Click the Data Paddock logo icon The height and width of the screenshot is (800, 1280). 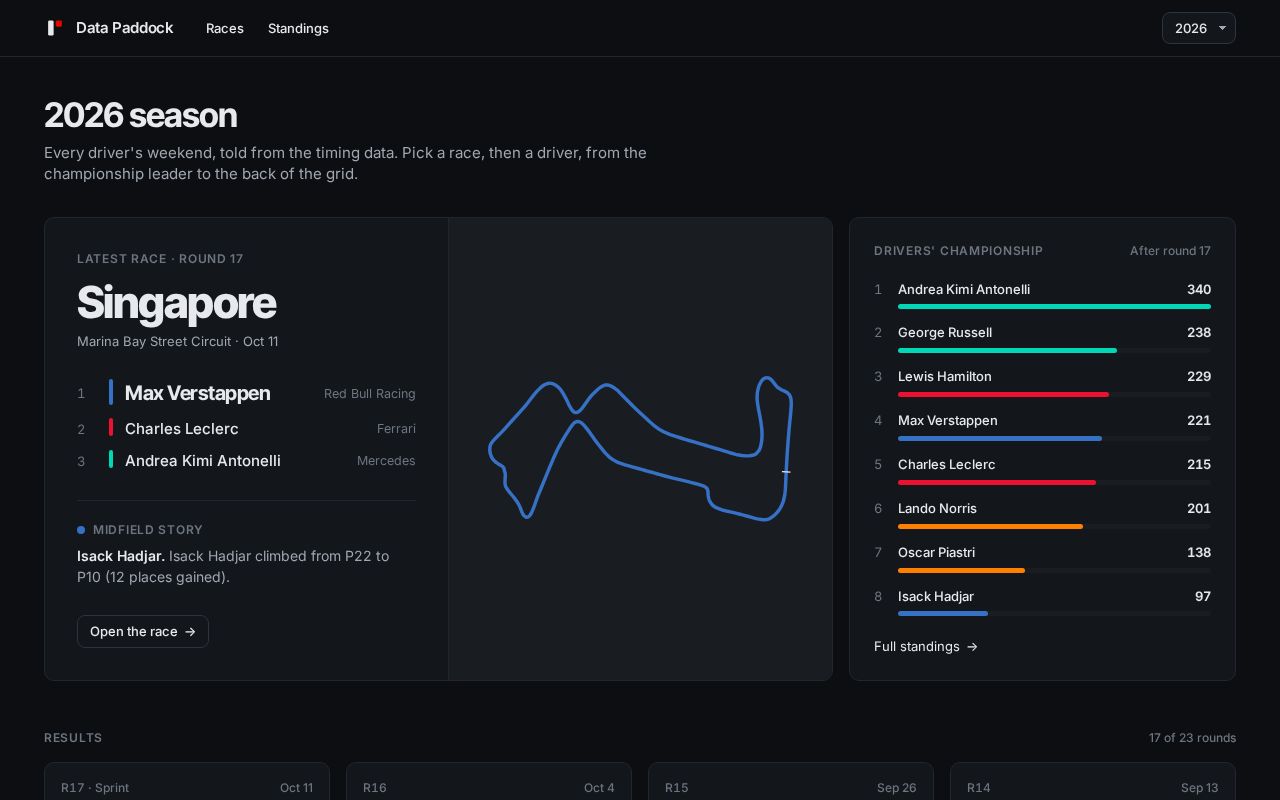55,28
